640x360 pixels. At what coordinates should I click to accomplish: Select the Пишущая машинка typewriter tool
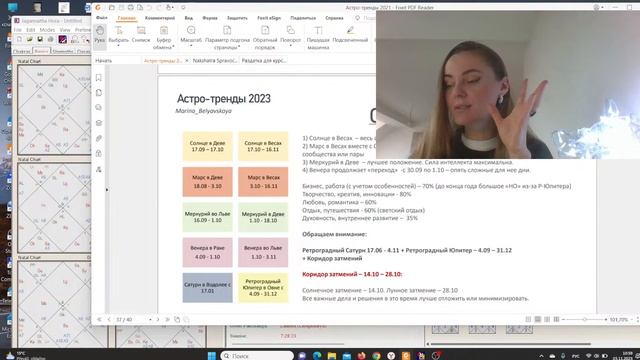(x=318, y=37)
